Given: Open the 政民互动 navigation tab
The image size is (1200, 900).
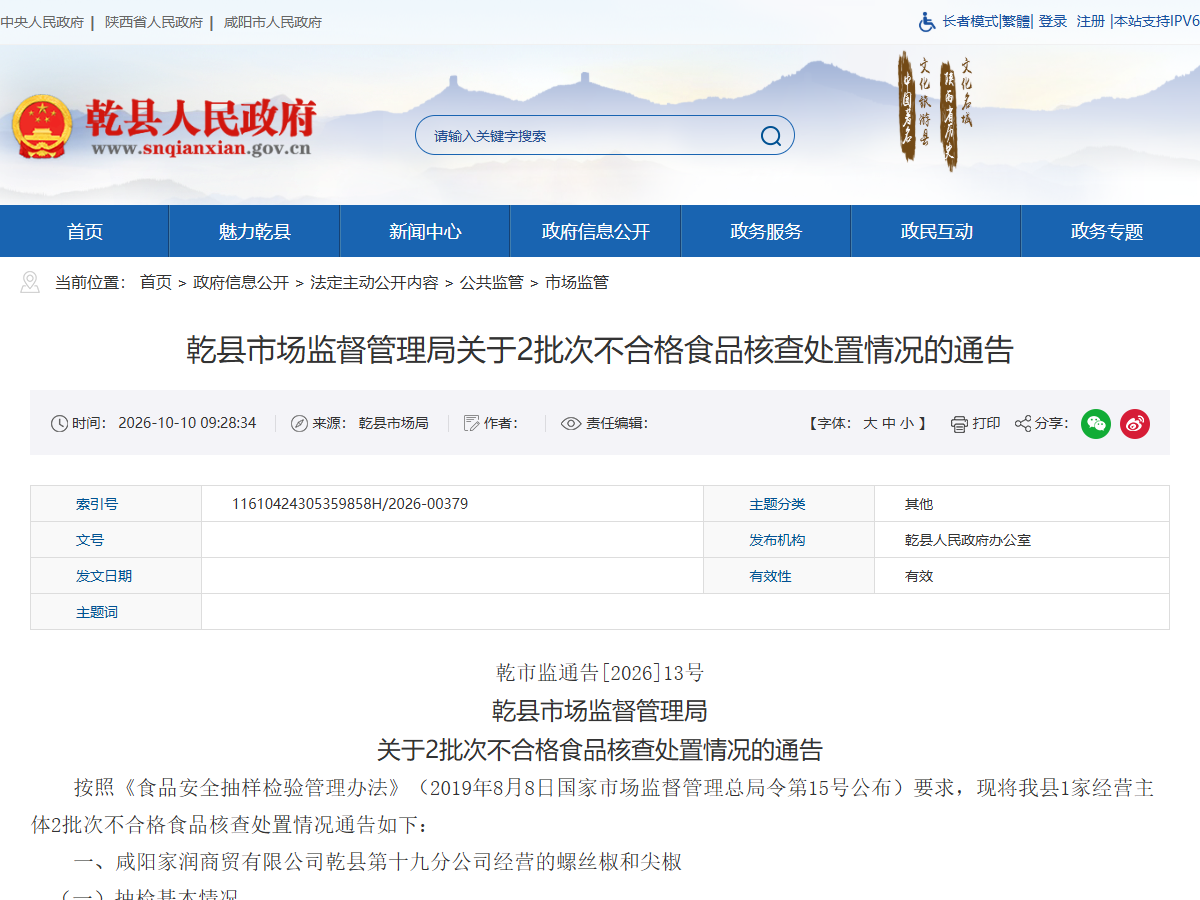Looking at the screenshot, I should click(936, 231).
